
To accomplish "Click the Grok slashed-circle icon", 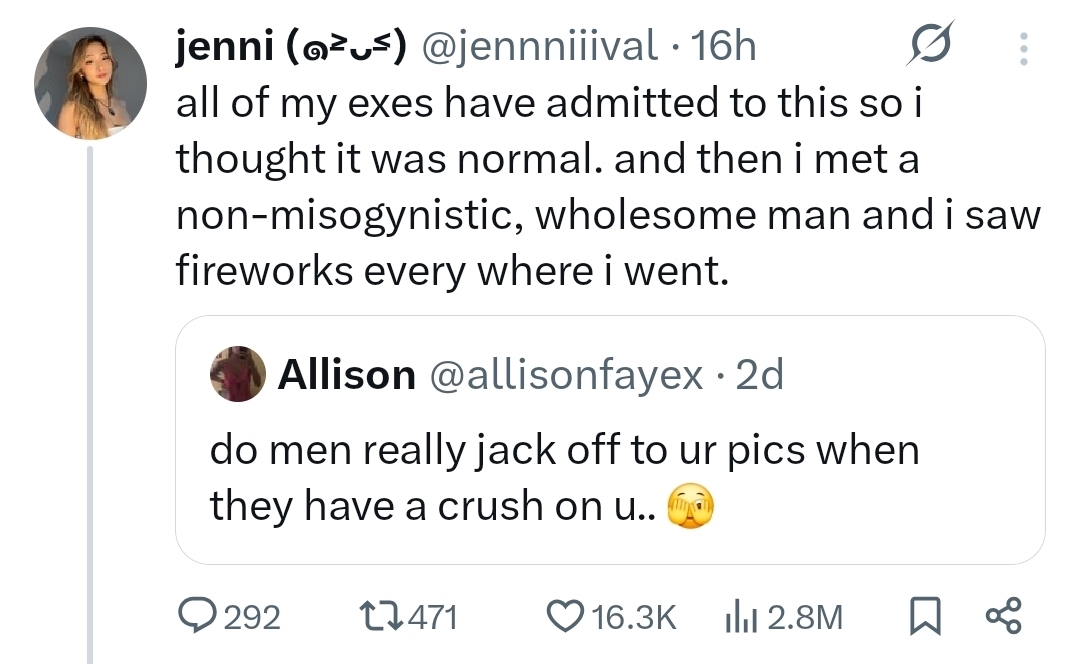I will [930, 44].
